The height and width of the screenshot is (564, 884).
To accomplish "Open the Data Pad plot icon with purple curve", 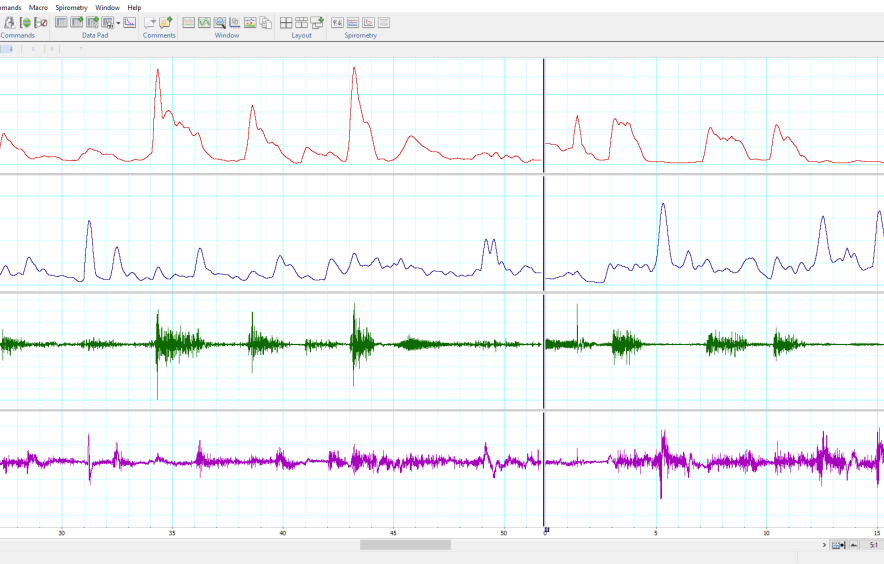I will tap(130, 23).
